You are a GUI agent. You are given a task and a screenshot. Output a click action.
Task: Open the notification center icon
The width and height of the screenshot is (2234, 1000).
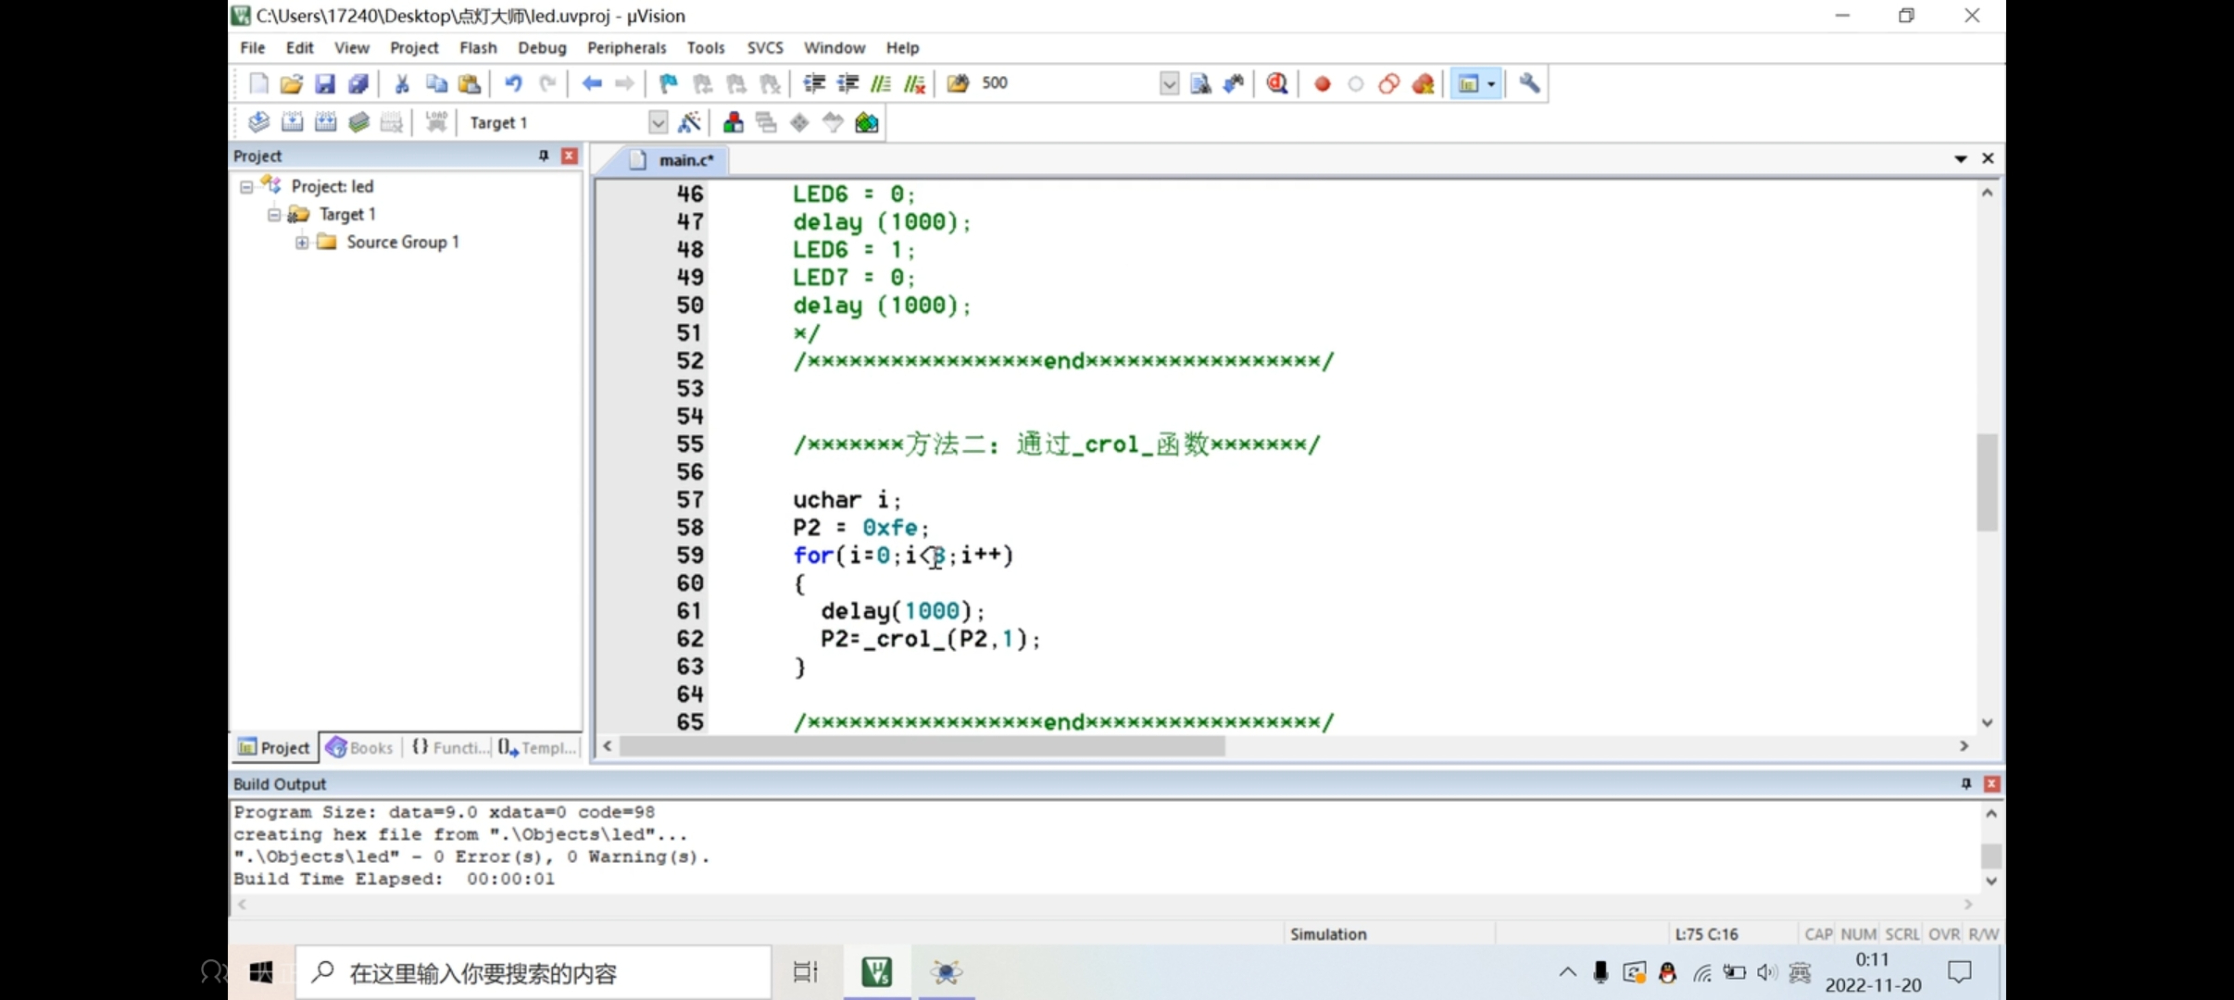pos(1960,971)
